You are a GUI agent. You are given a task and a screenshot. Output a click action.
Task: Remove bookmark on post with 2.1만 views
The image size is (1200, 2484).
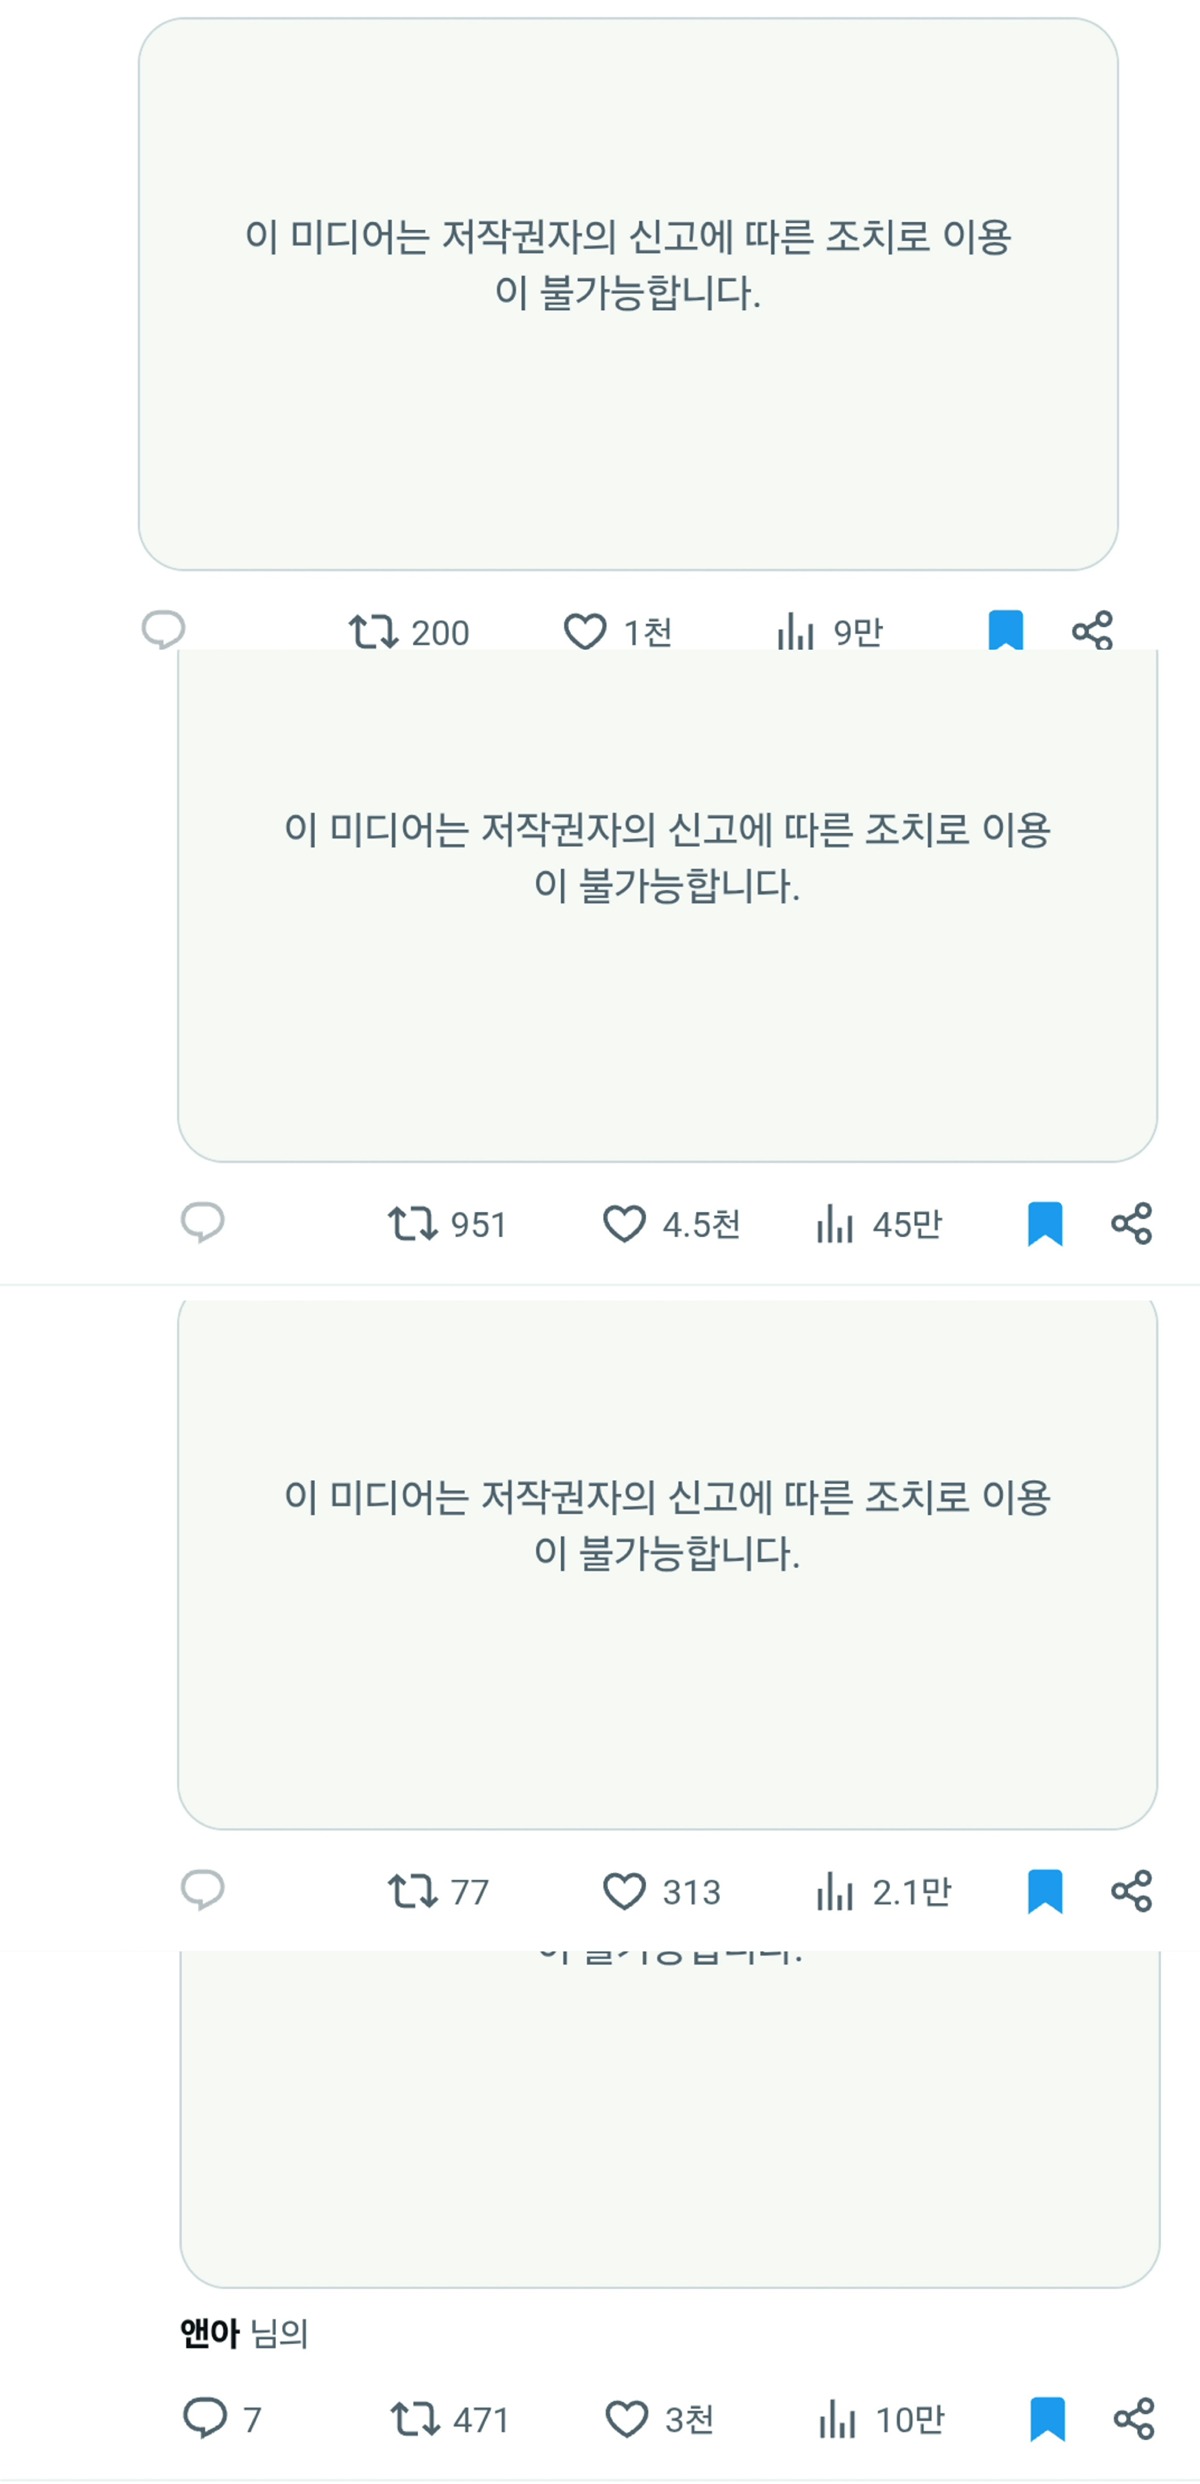[x=1045, y=1891]
